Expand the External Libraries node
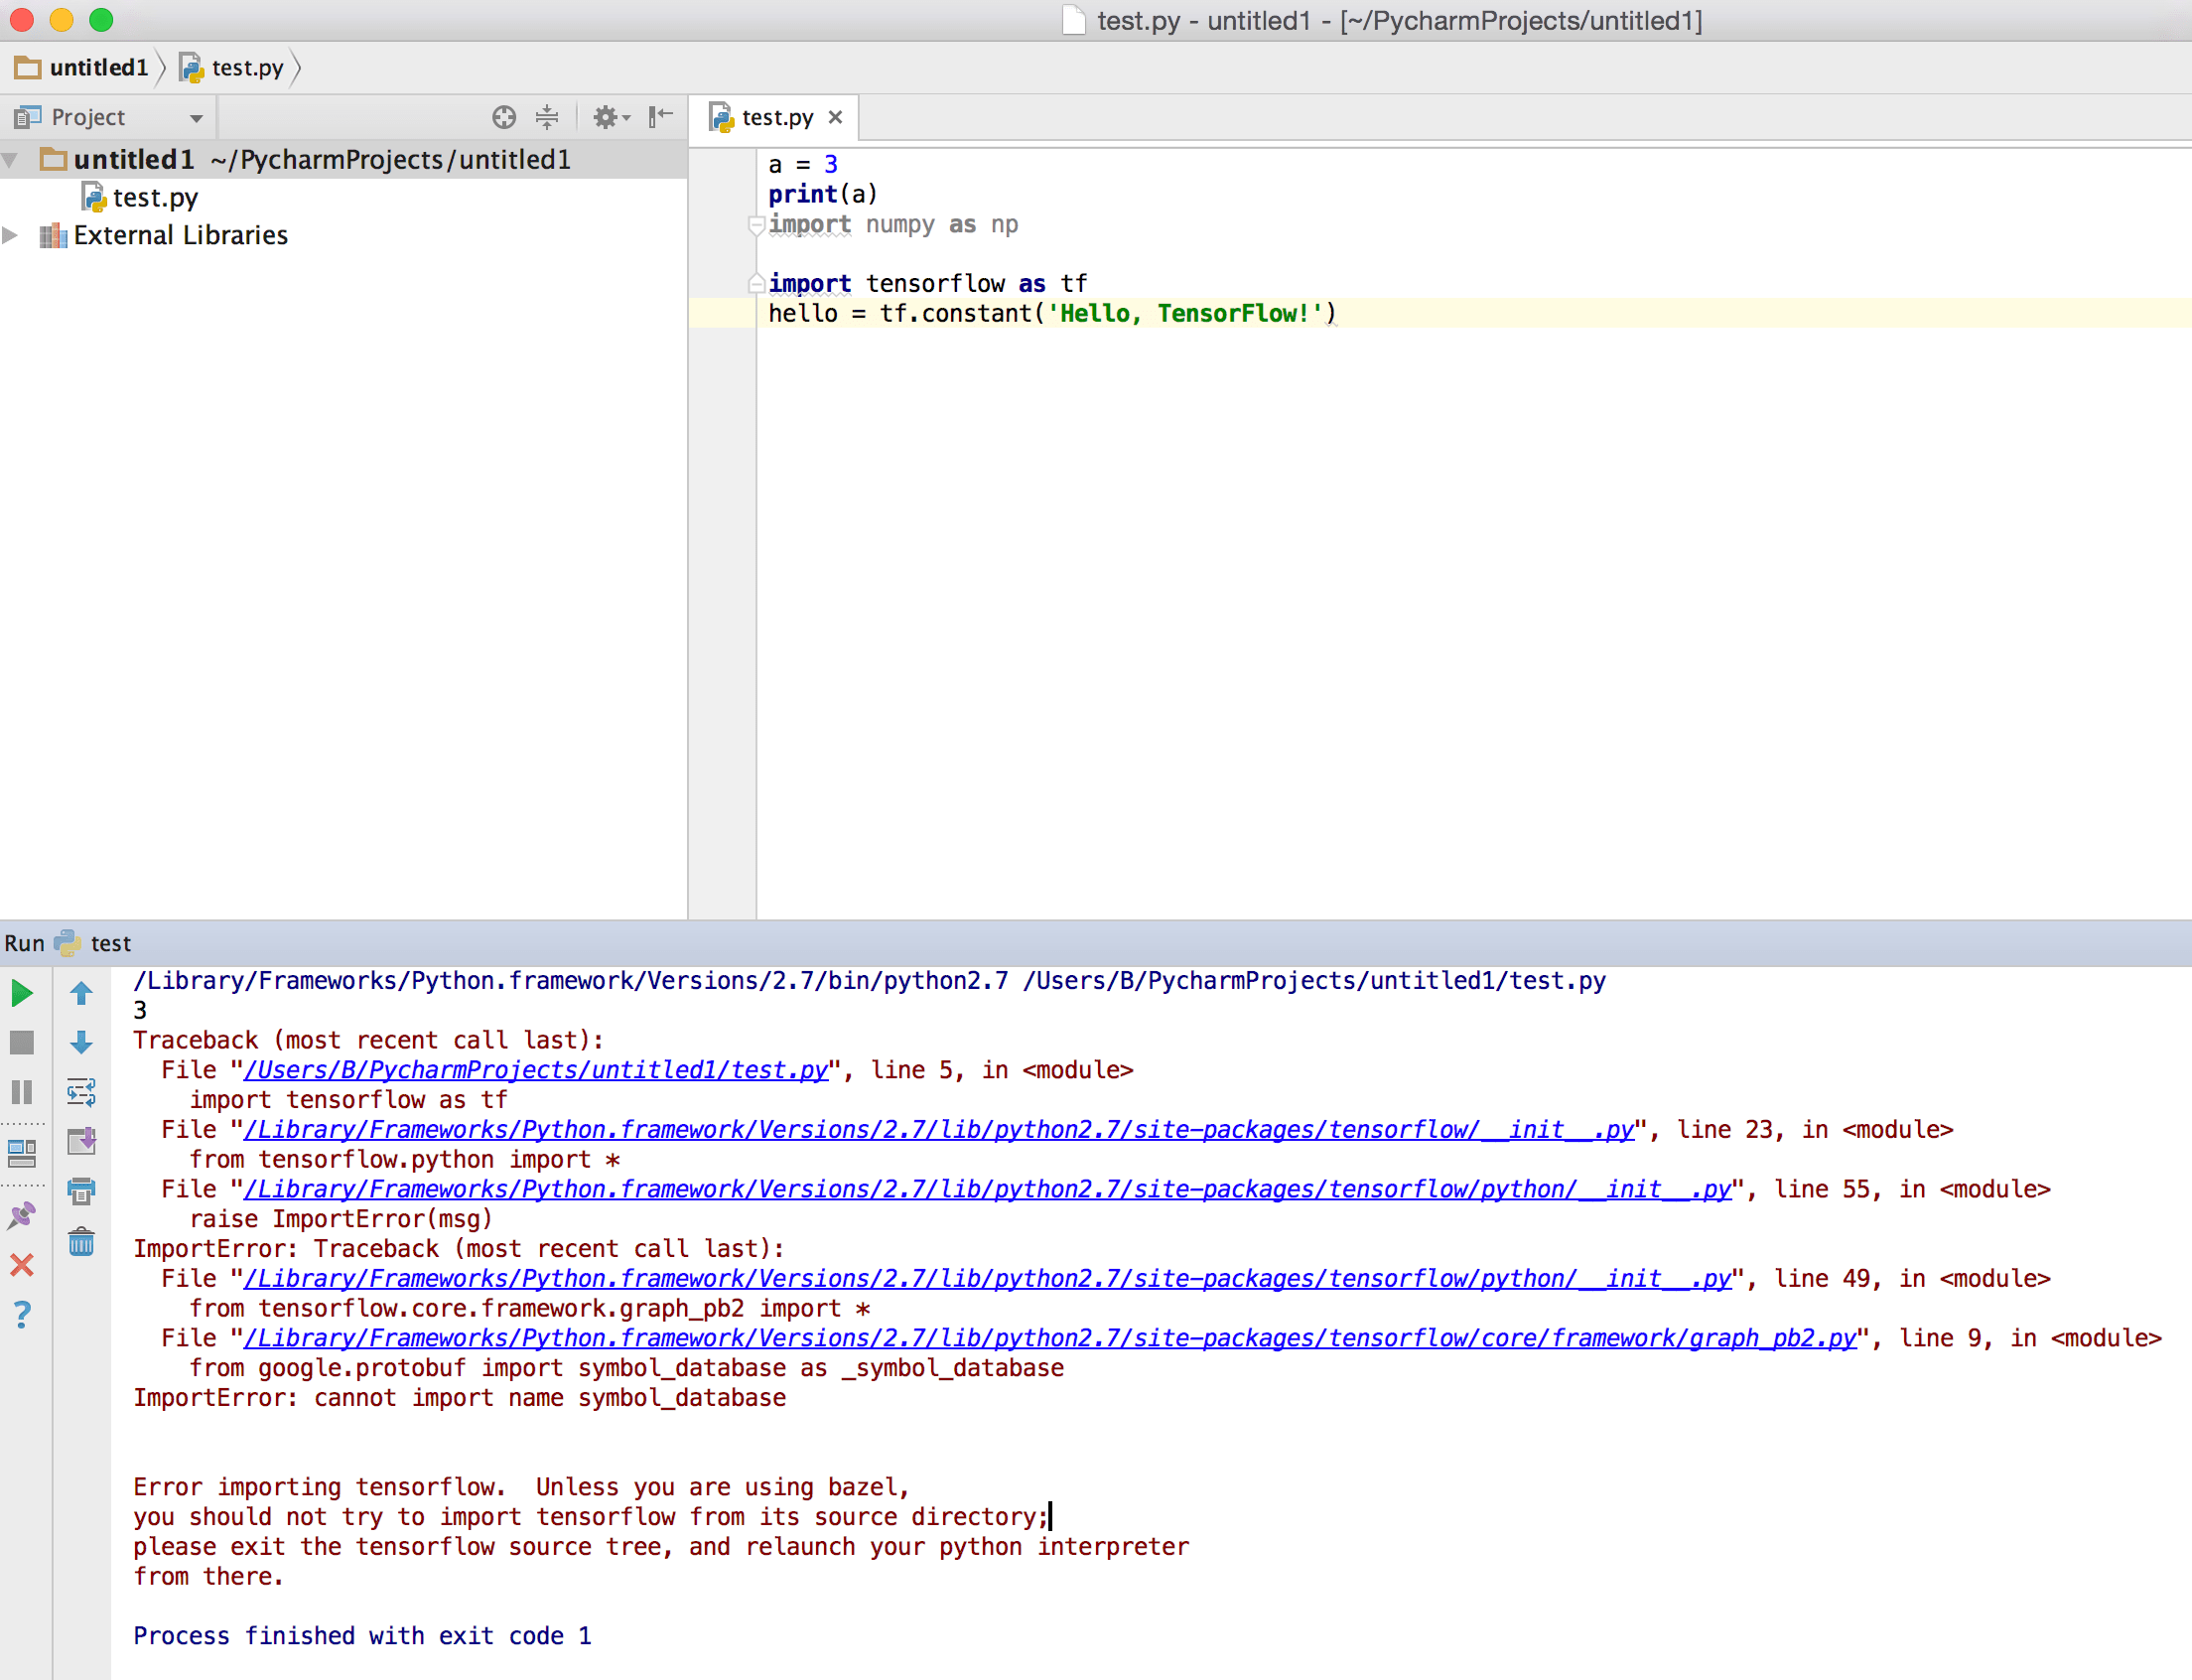The width and height of the screenshot is (2192, 1680). pos(11,235)
